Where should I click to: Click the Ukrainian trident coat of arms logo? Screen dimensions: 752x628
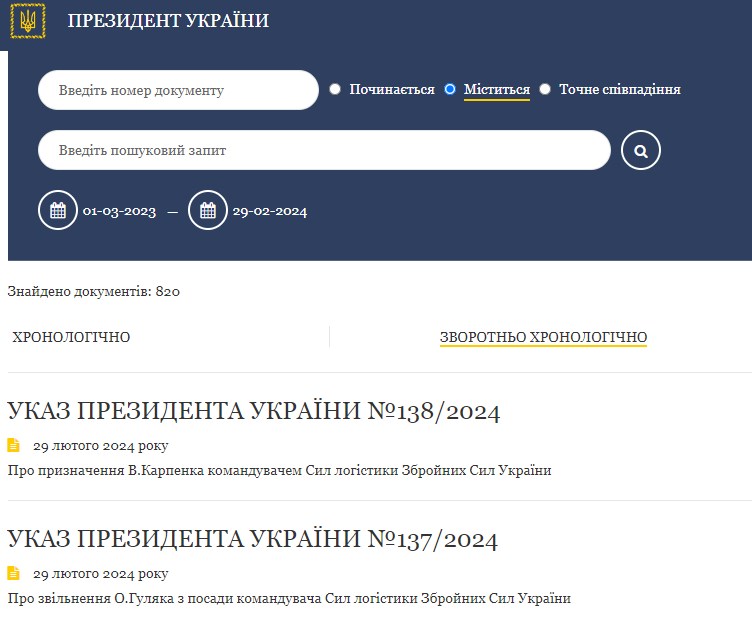[x=28, y=21]
